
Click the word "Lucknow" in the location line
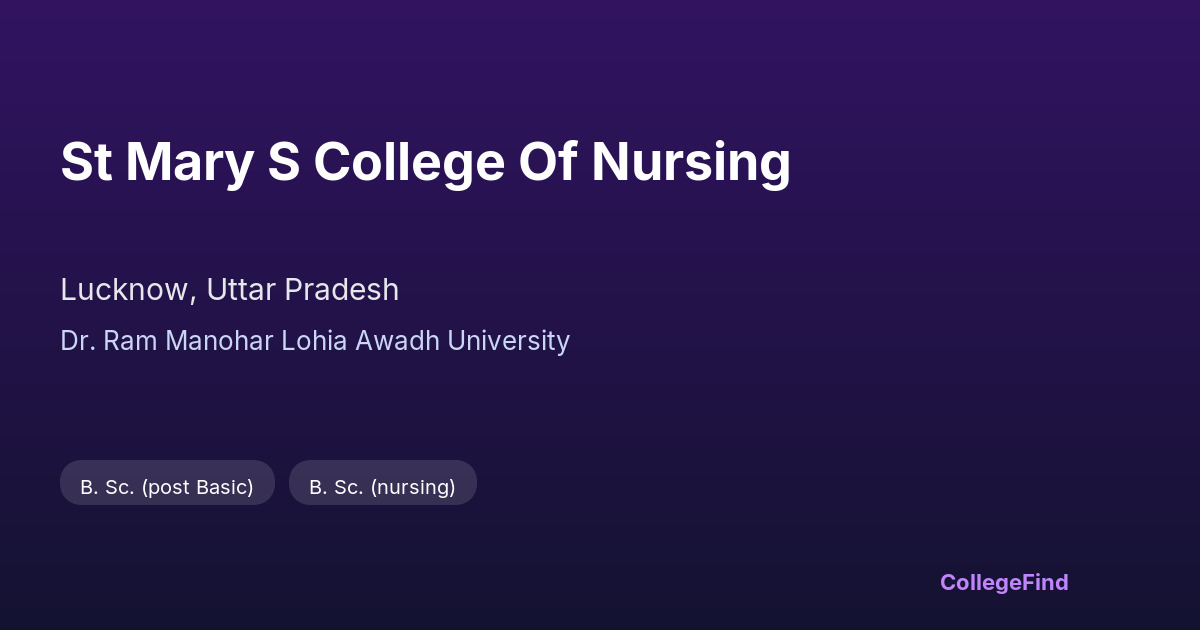click(x=124, y=290)
